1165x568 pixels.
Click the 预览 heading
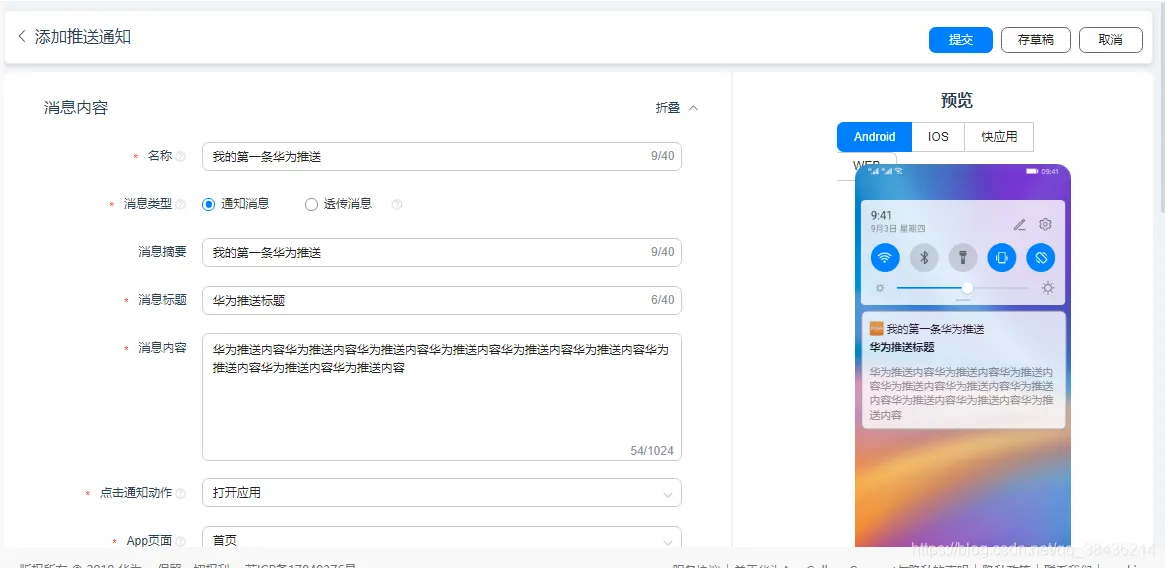(956, 100)
